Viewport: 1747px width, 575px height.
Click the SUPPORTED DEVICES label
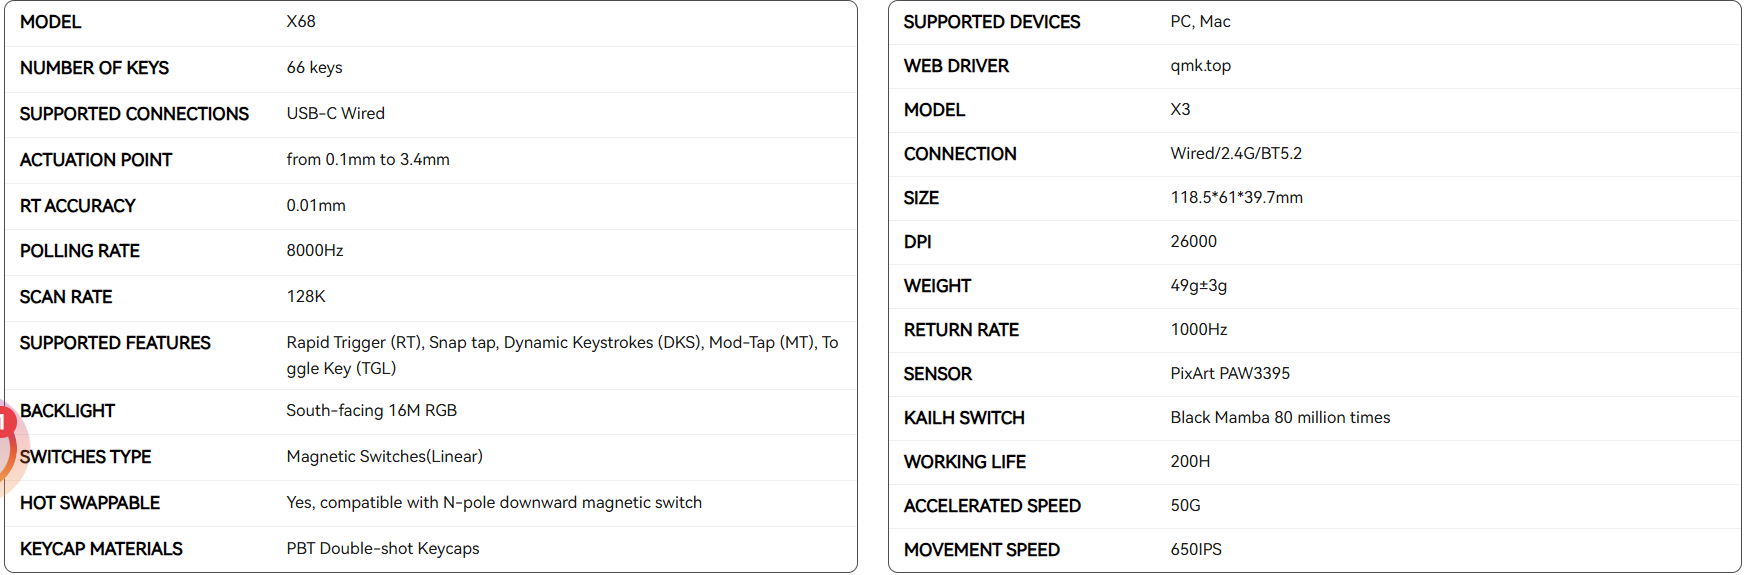992,22
